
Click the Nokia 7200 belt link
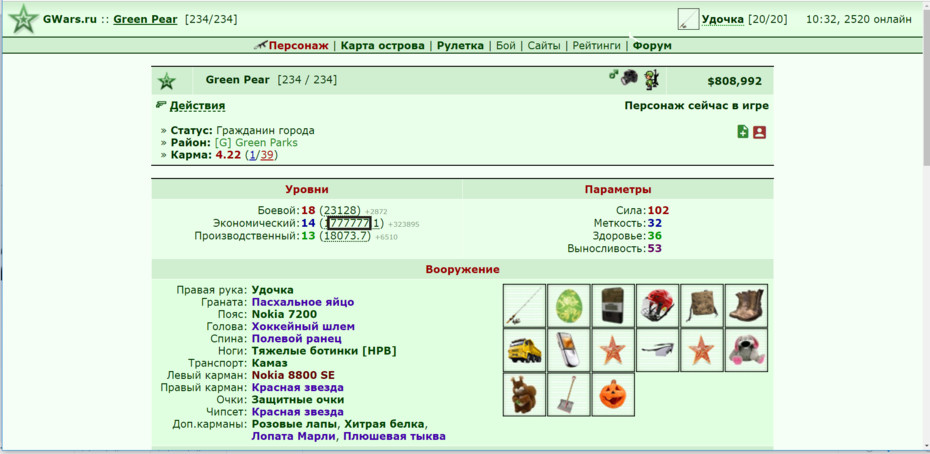284,314
